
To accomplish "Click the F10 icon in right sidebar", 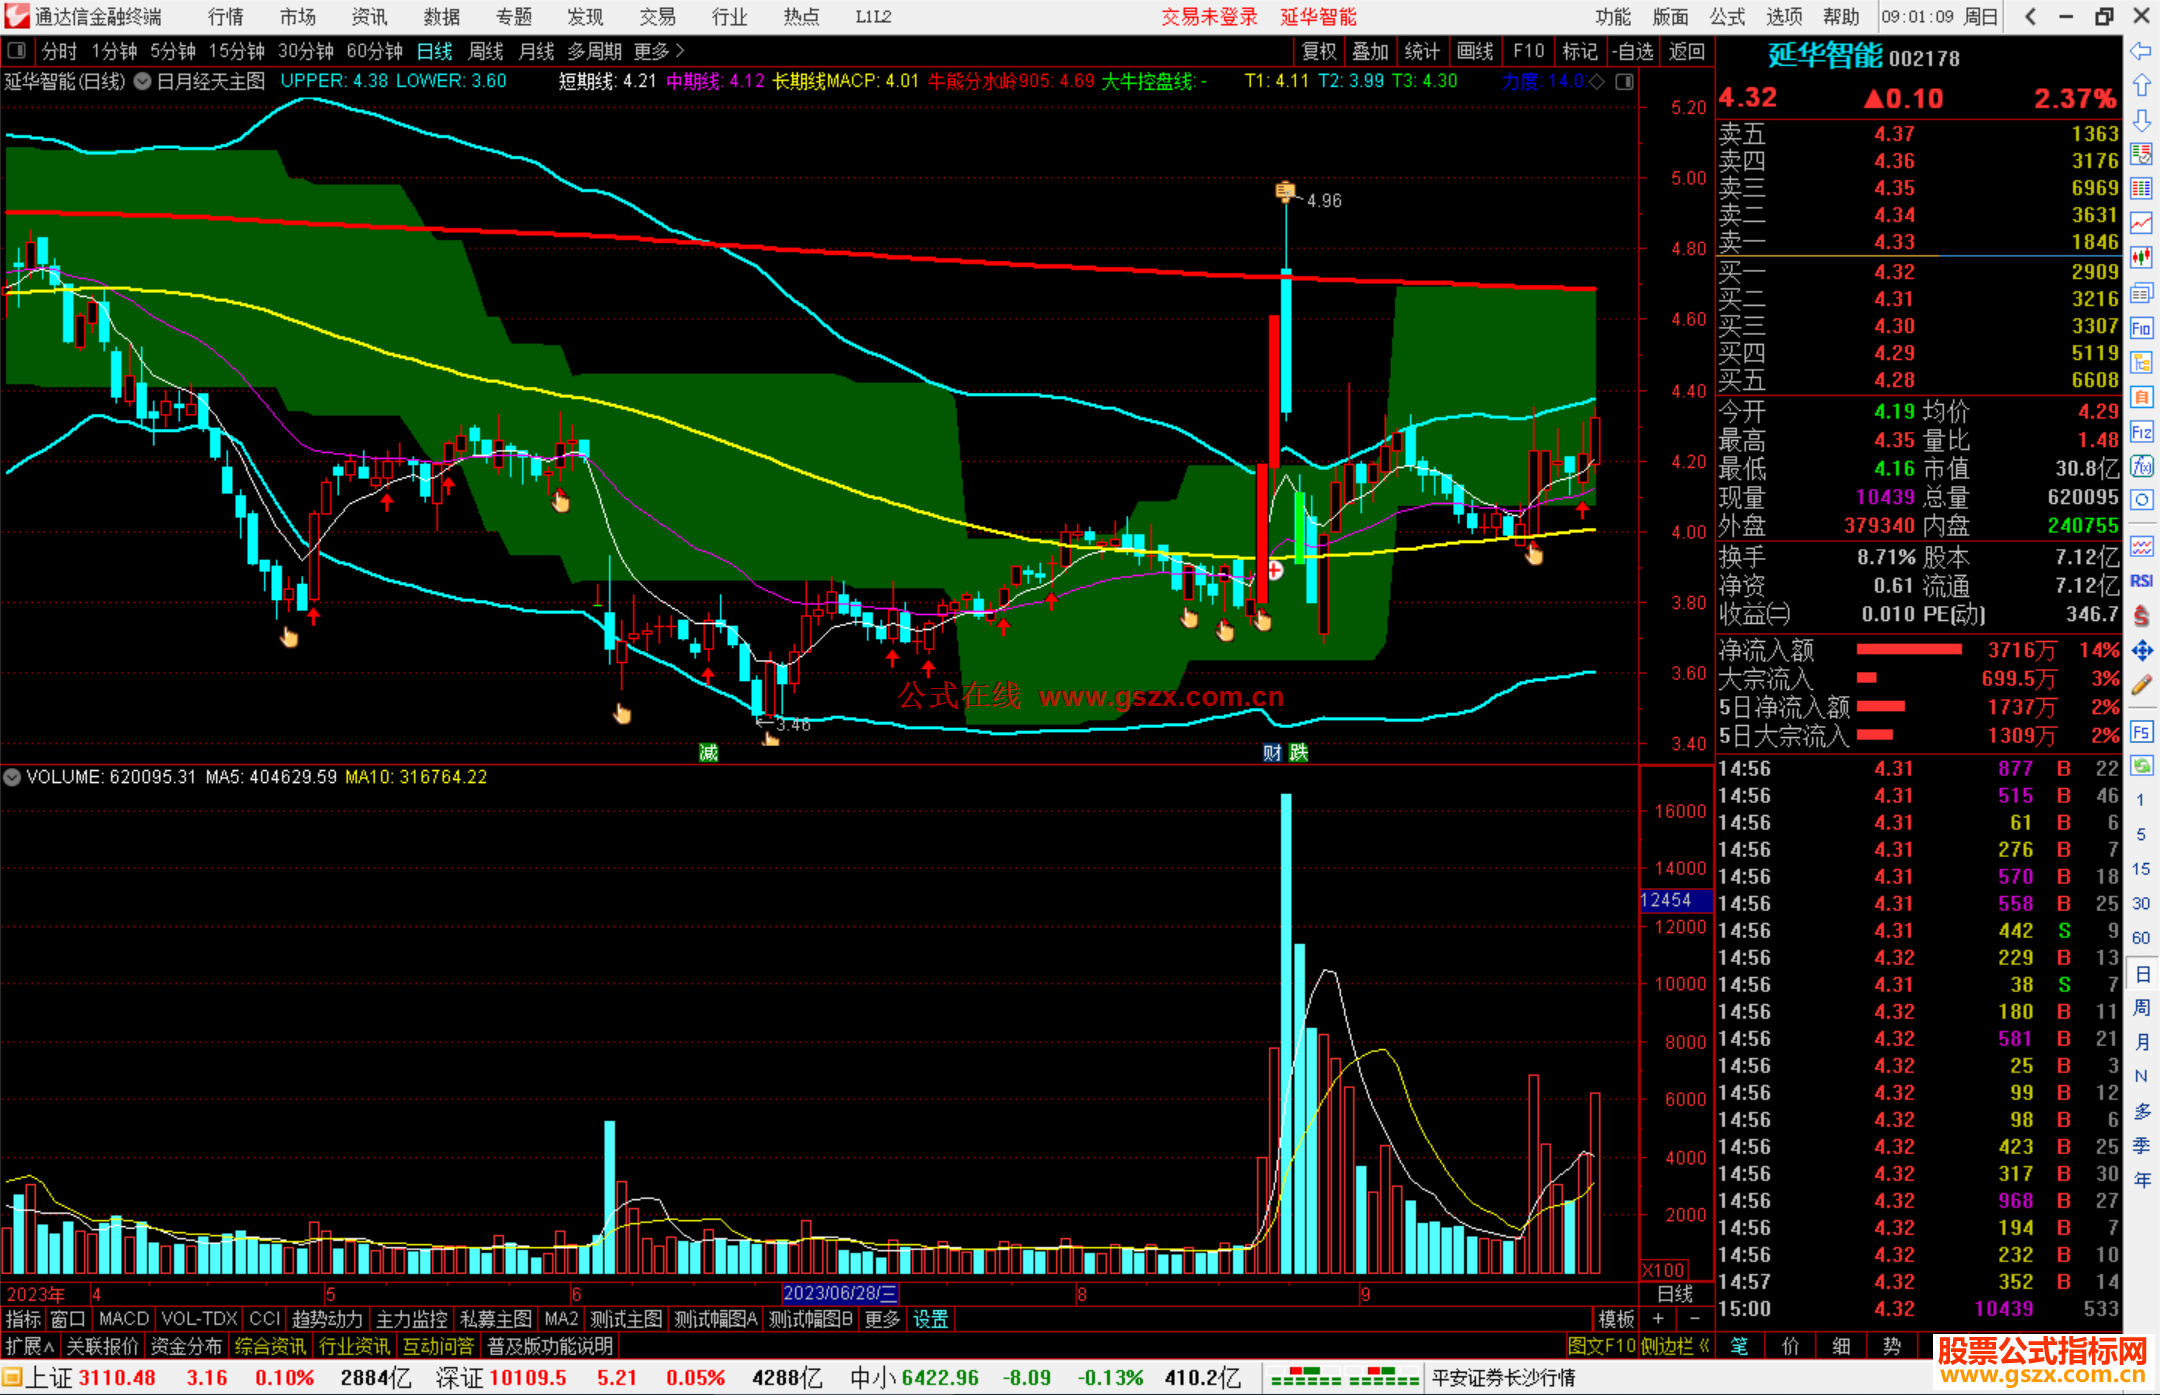I will (x=2141, y=328).
